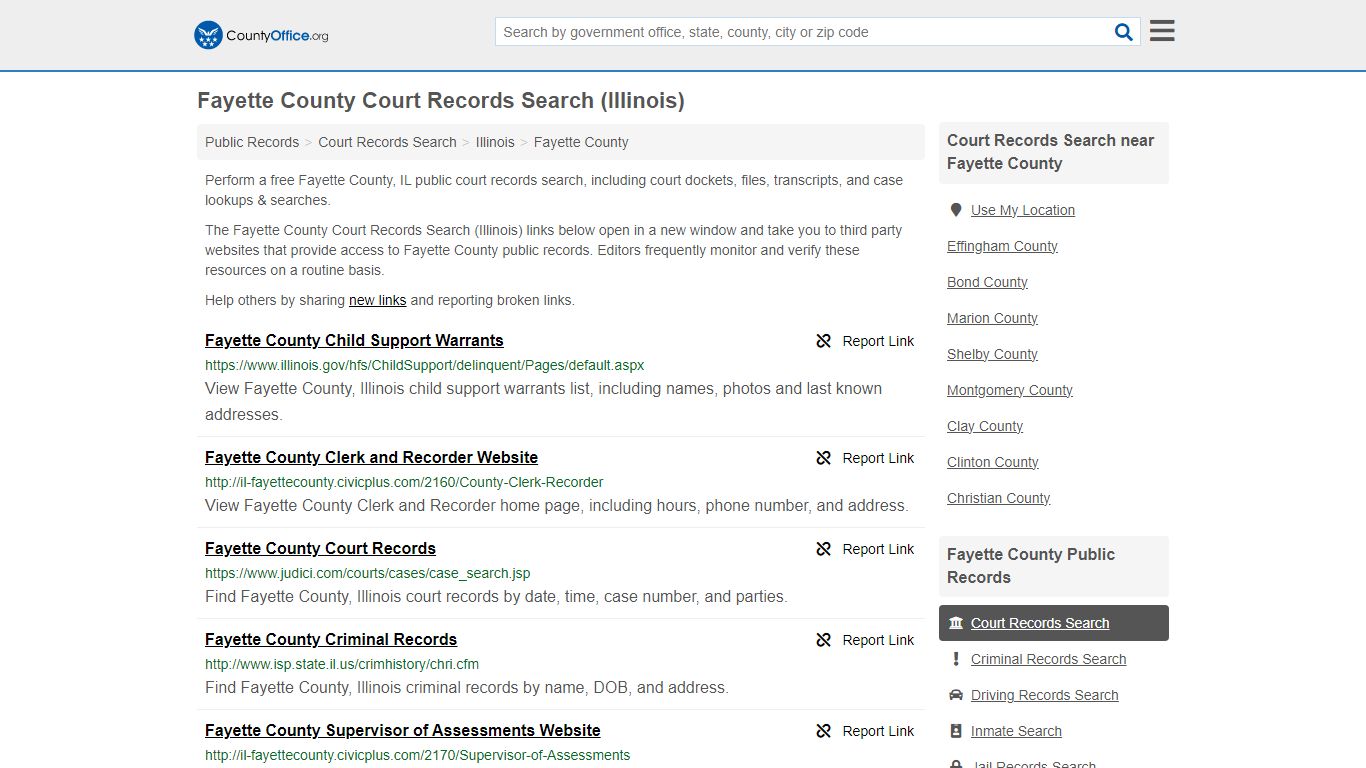Viewport: 1366px width, 768px height.
Task: Click broken link icon for Fayette County Criminal Records
Action: point(824,640)
